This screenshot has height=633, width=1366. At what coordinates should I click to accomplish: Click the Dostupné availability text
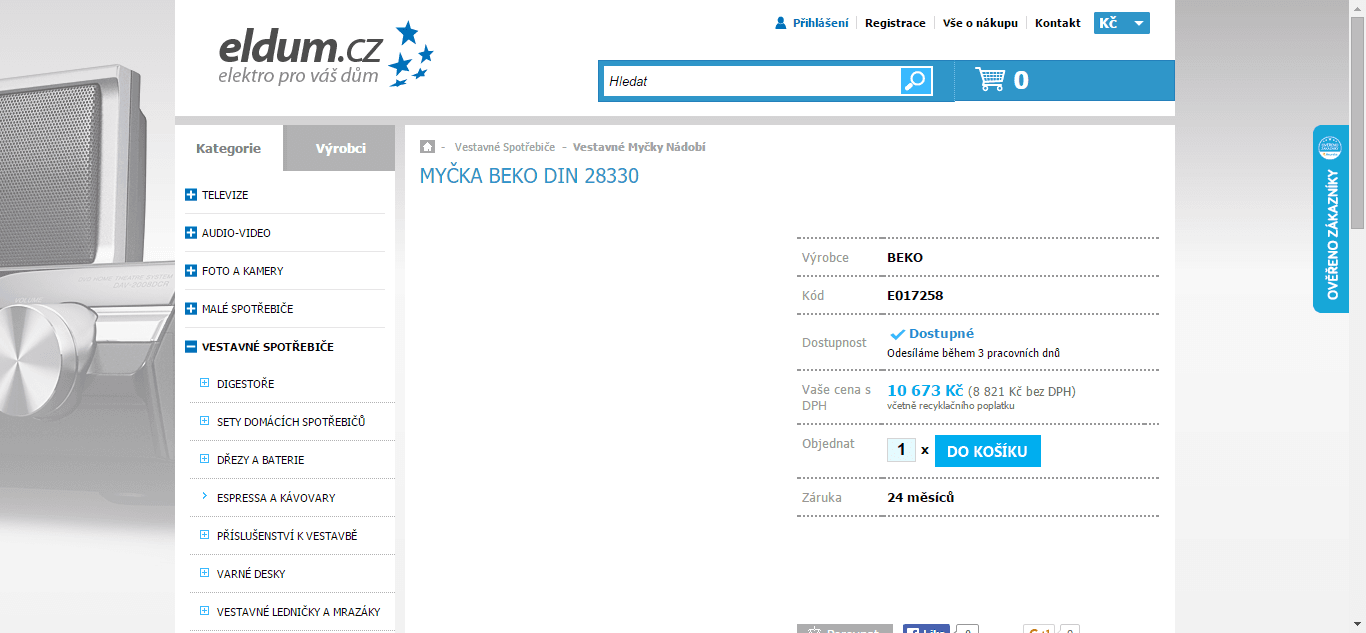click(x=941, y=334)
